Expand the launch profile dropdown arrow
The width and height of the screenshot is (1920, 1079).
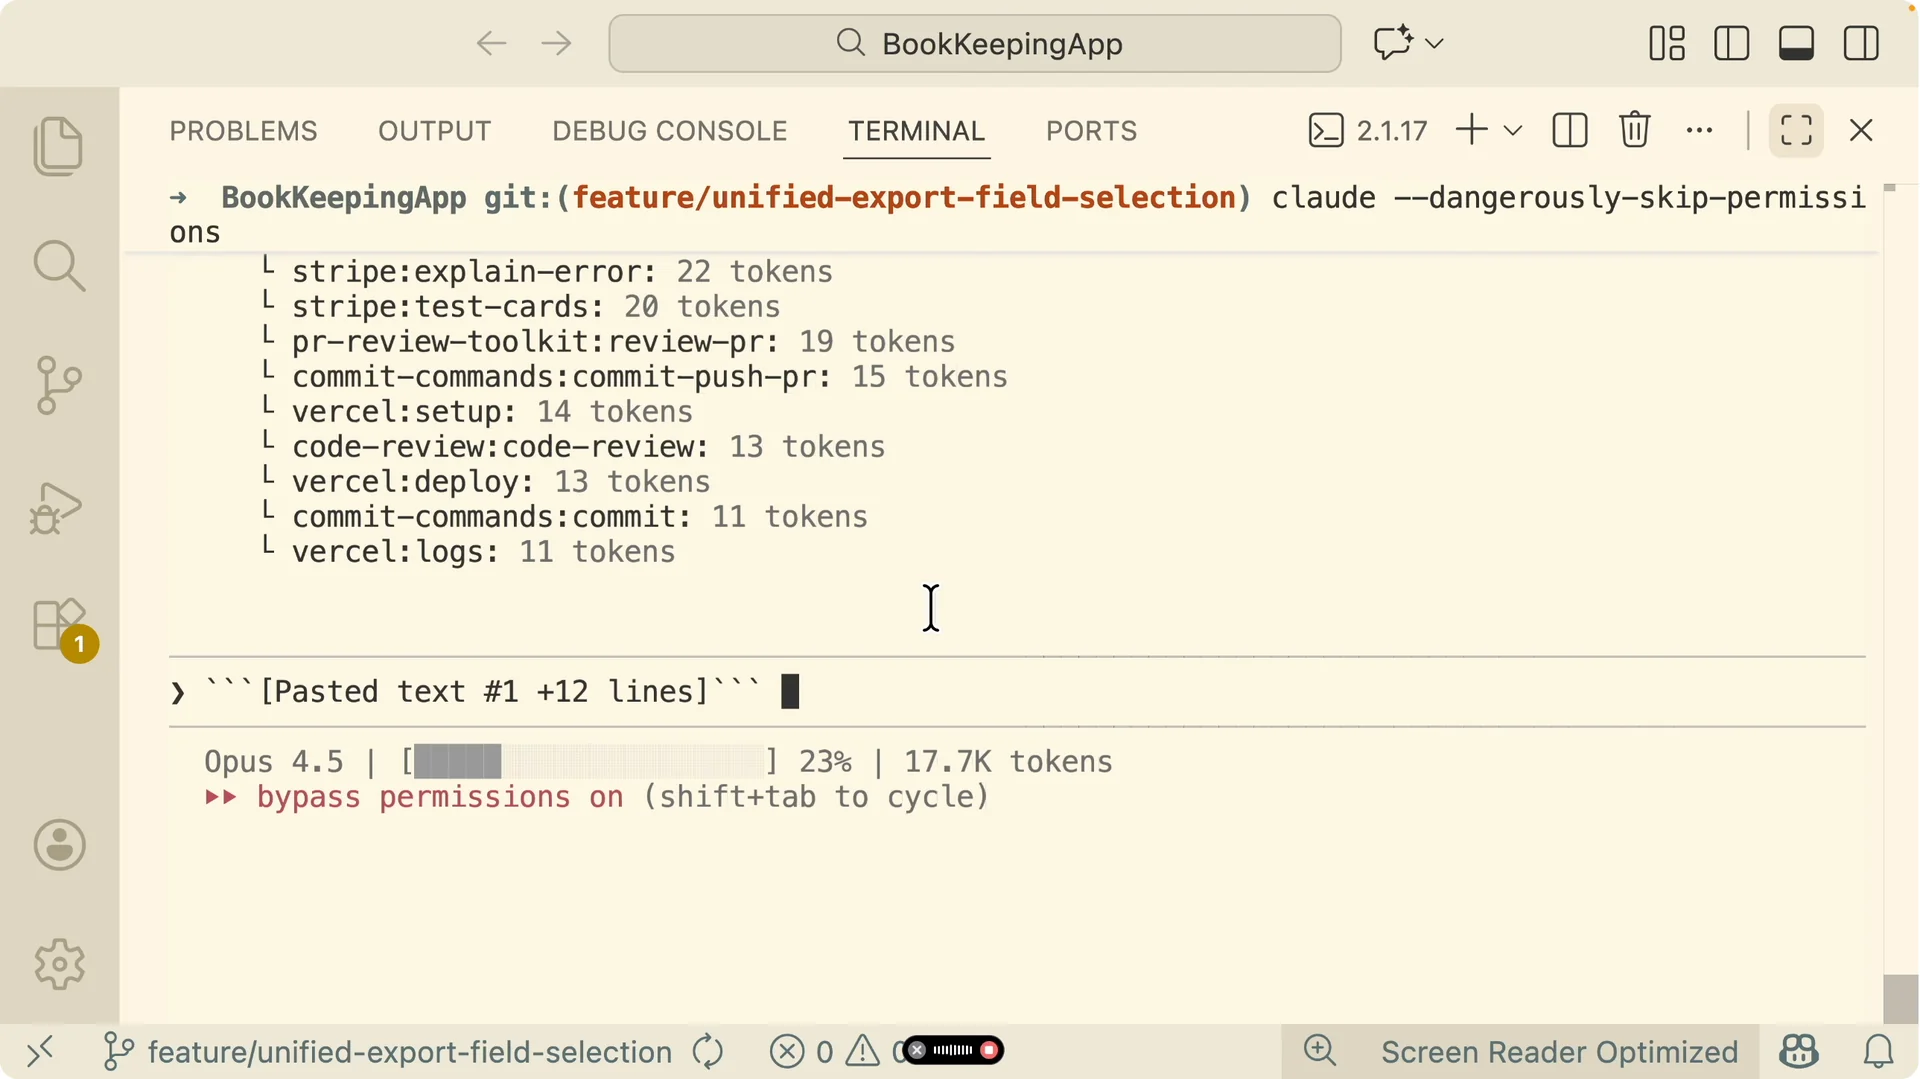[1513, 130]
